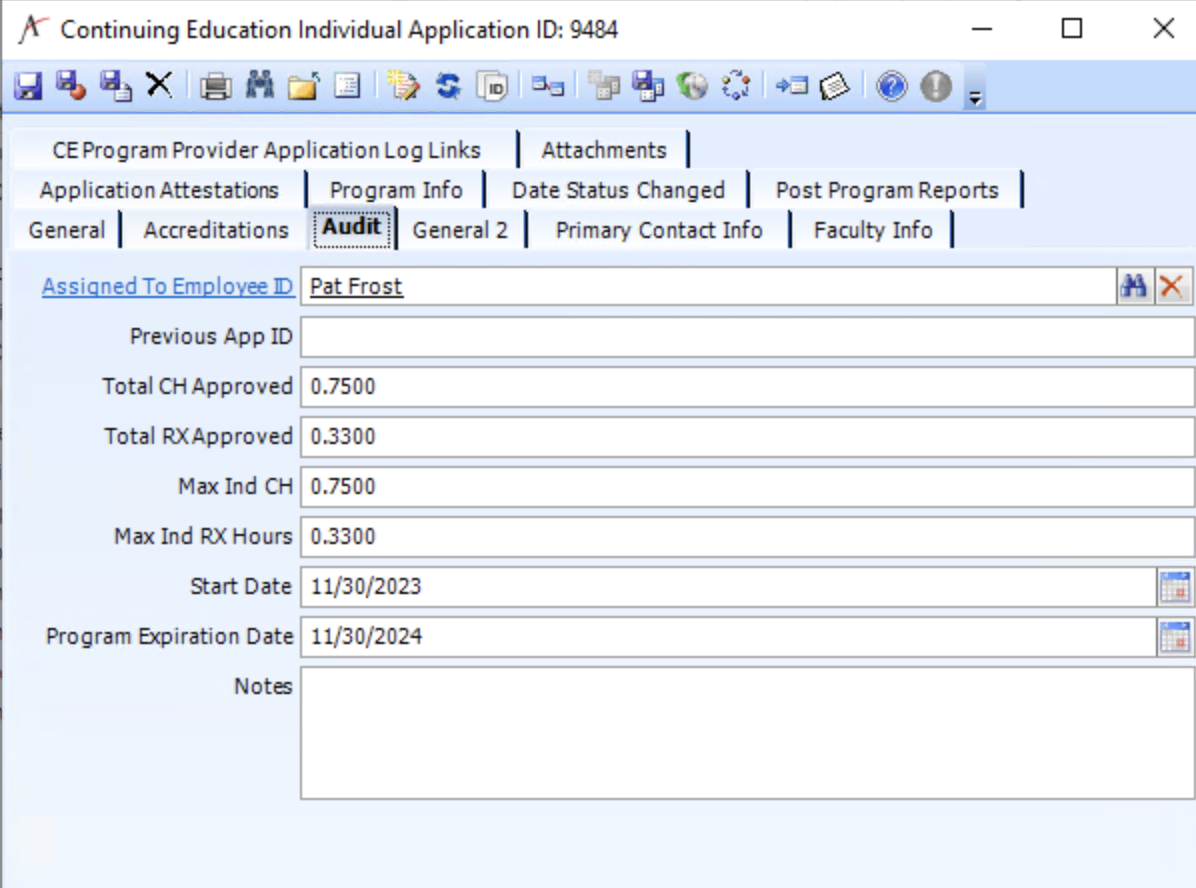
Task: Select the Delete (X) icon in the toolbar
Action: [x=156, y=86]
